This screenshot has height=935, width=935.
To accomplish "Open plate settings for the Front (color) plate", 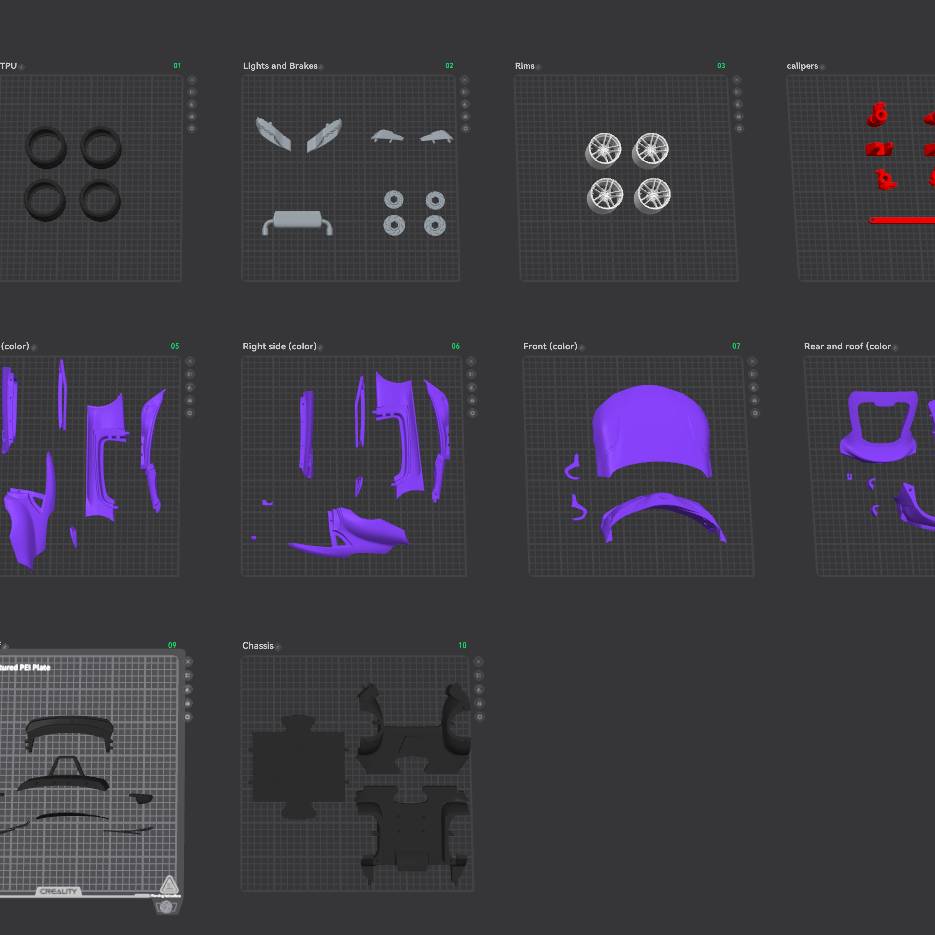I will pyautogui.click(x=754, y=412).
